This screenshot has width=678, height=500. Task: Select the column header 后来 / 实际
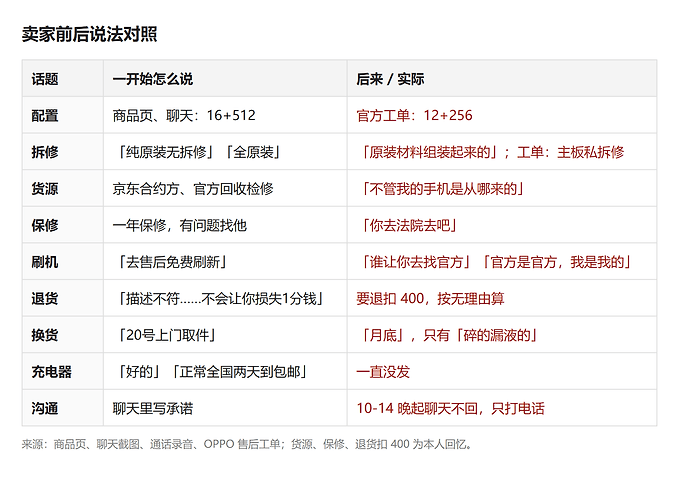pos(502,78)
